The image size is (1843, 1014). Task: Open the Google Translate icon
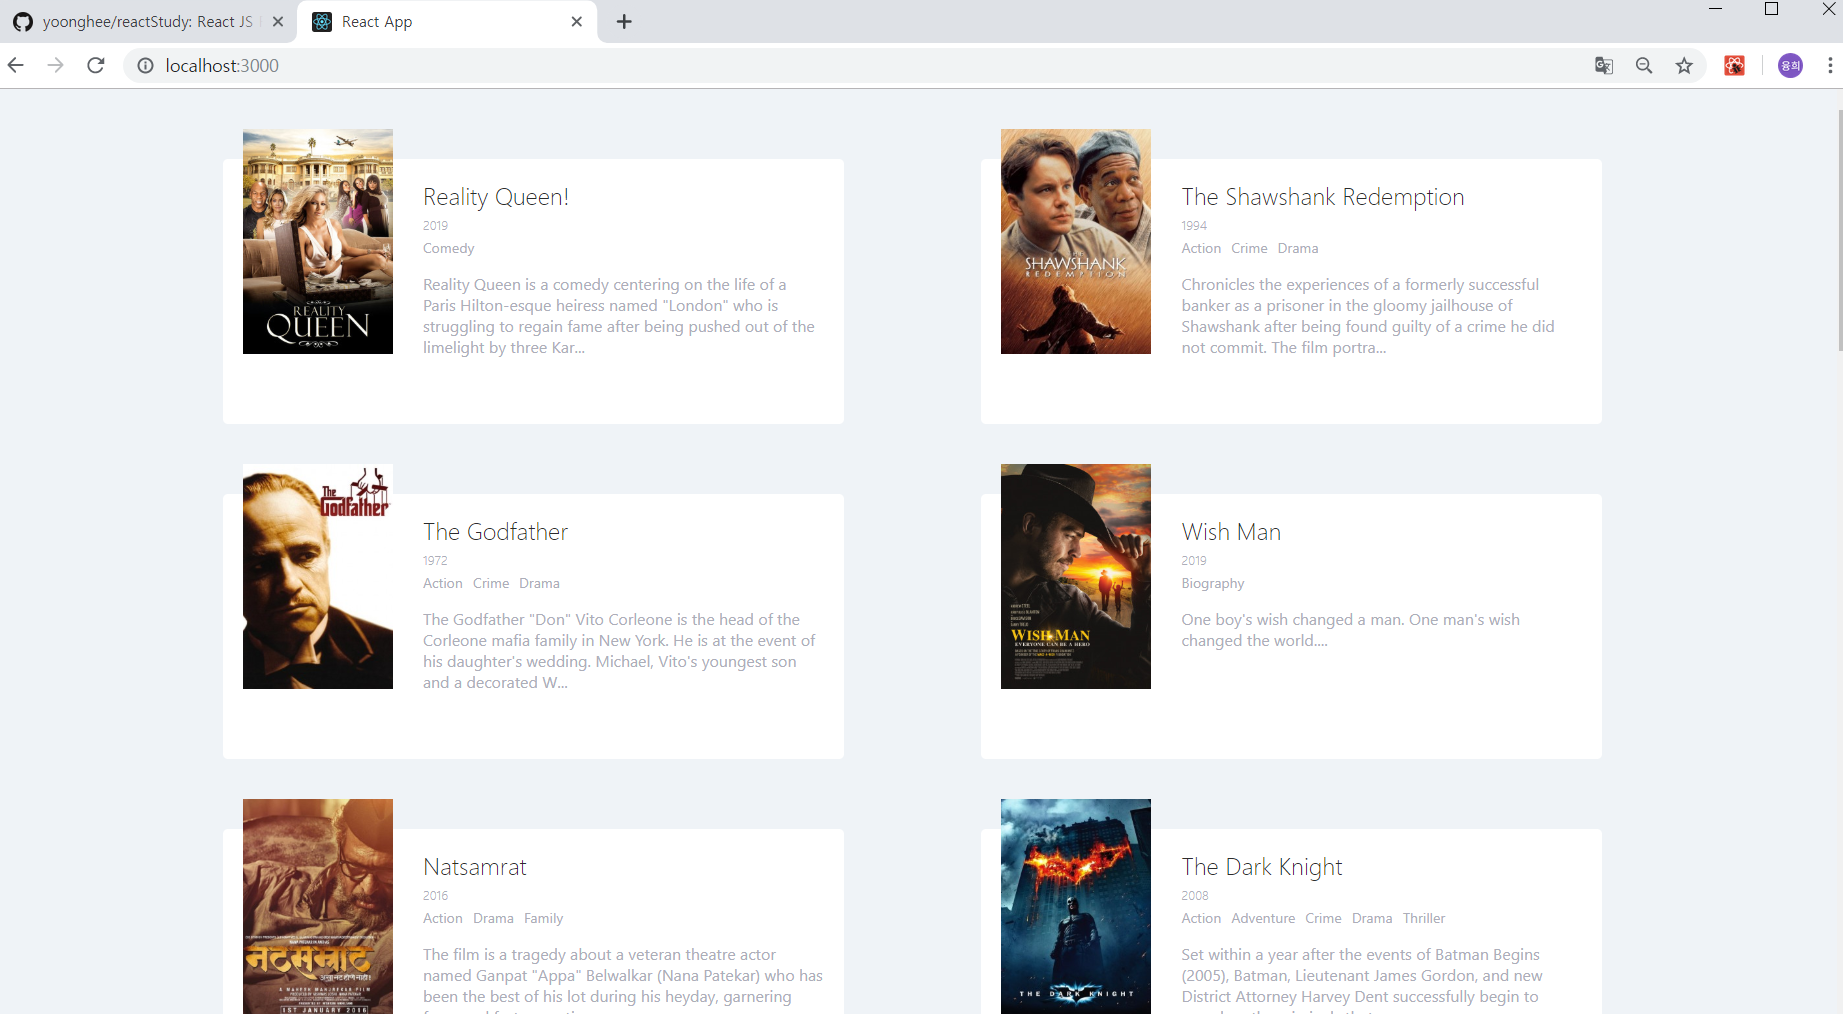[1604, 65]
